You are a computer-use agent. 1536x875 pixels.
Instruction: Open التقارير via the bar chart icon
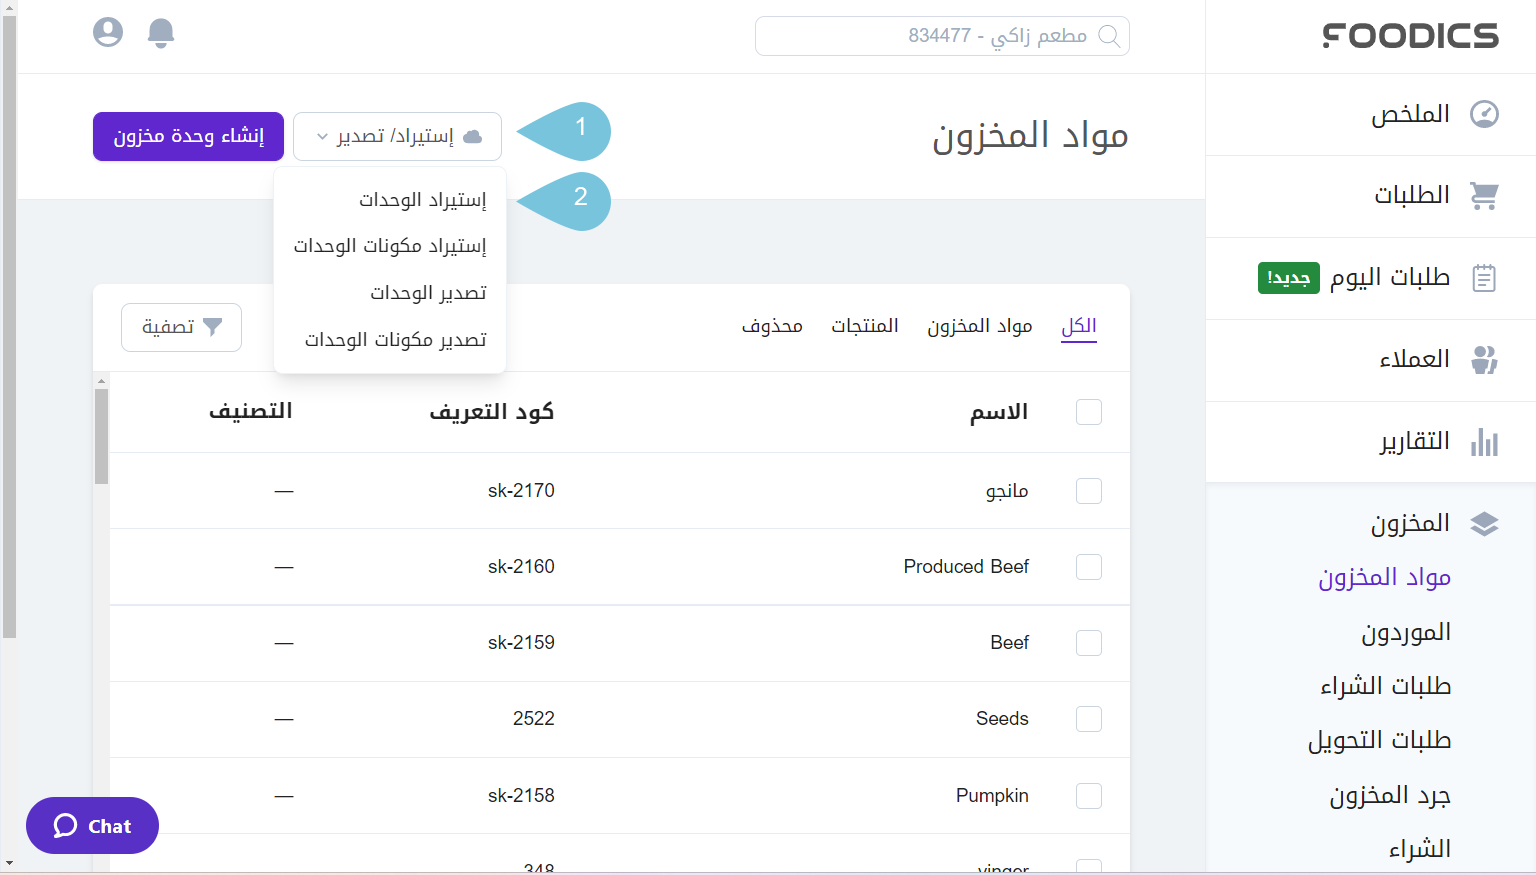[1484, 442]
